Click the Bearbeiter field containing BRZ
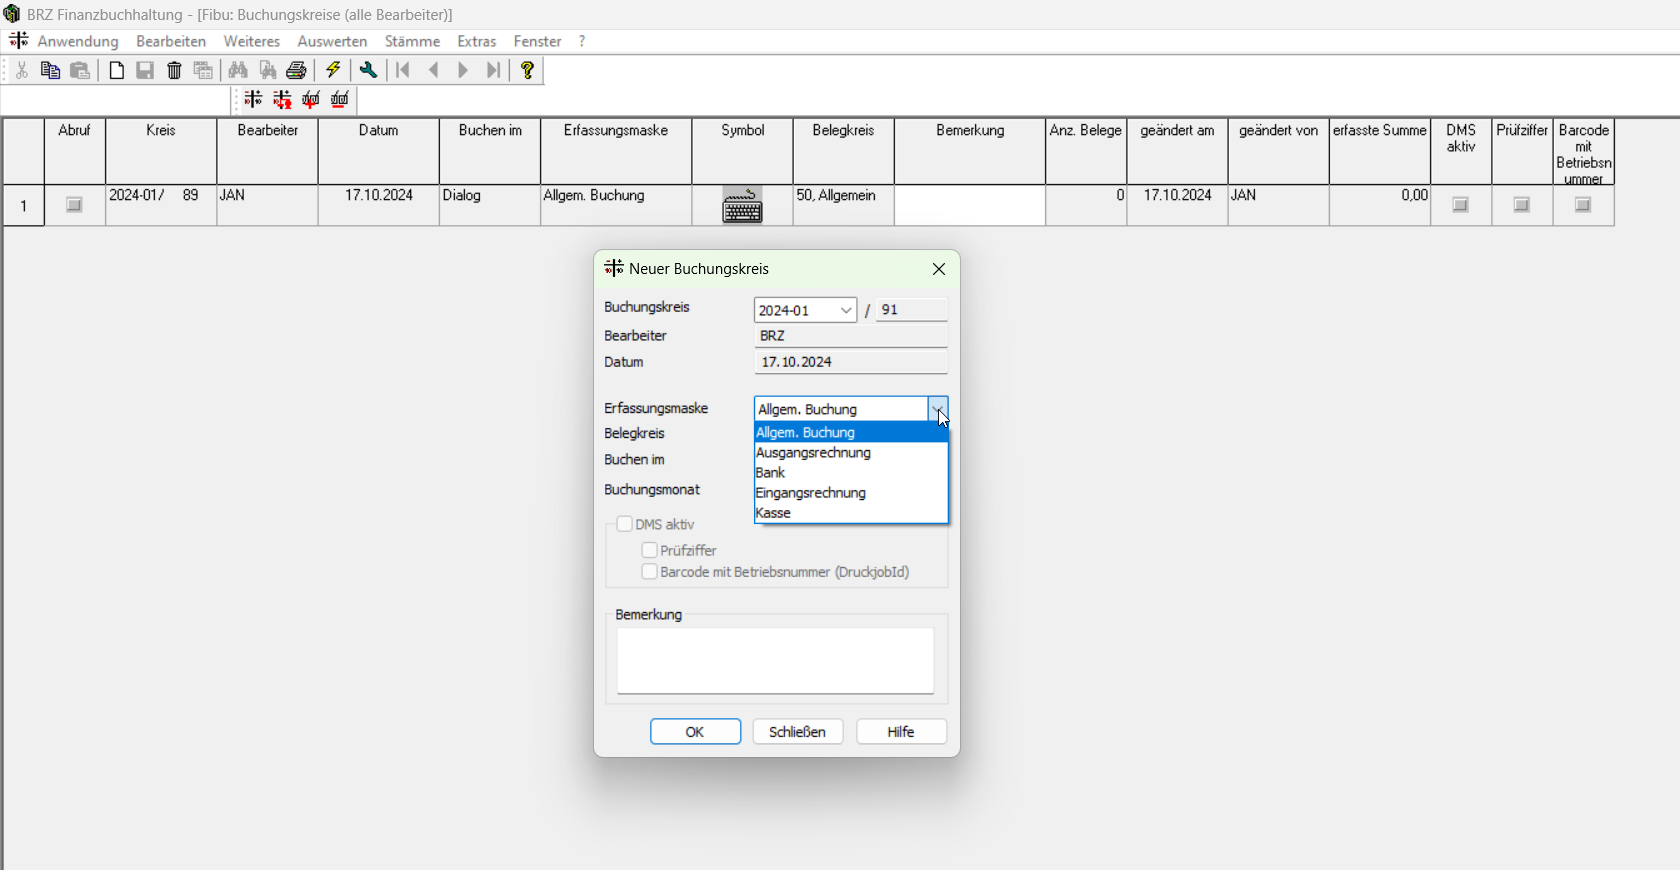 [851, 337]
